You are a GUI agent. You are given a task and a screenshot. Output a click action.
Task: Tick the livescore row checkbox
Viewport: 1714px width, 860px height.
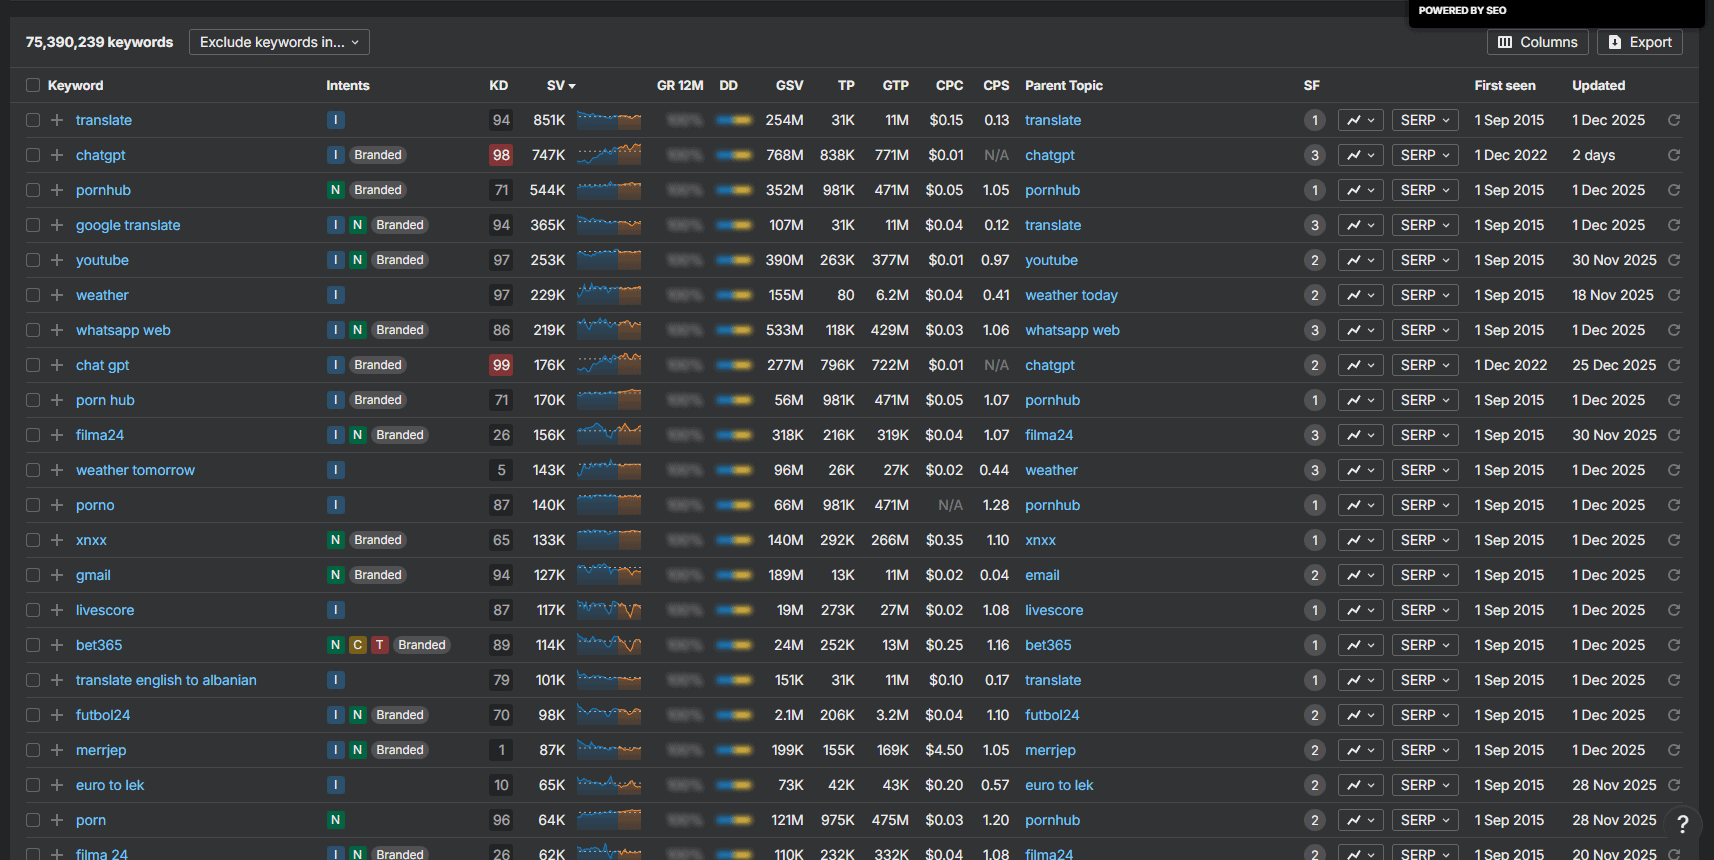[33, 610]
